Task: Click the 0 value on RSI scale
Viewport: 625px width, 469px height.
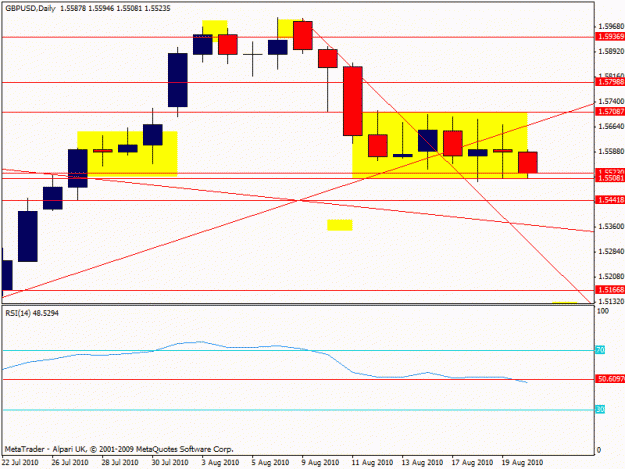Action: coord(599,450)
